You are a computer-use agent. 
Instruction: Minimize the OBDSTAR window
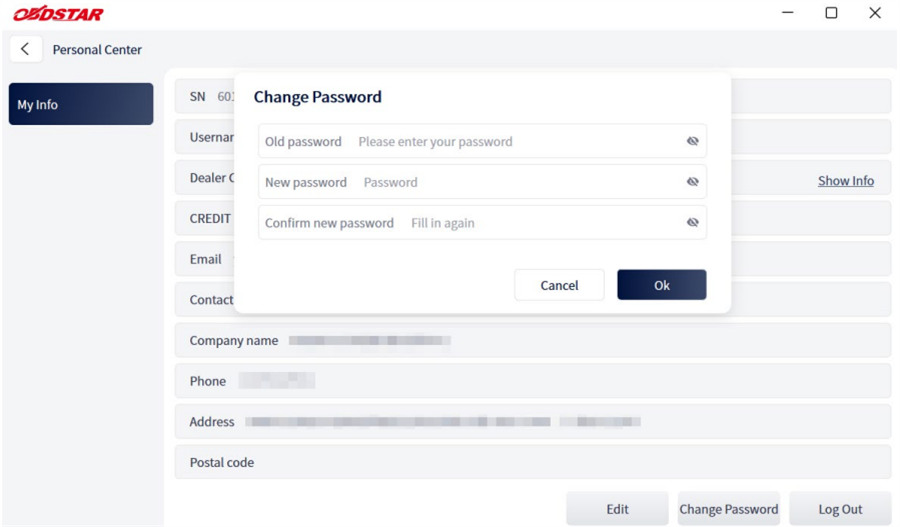point(788,13)
